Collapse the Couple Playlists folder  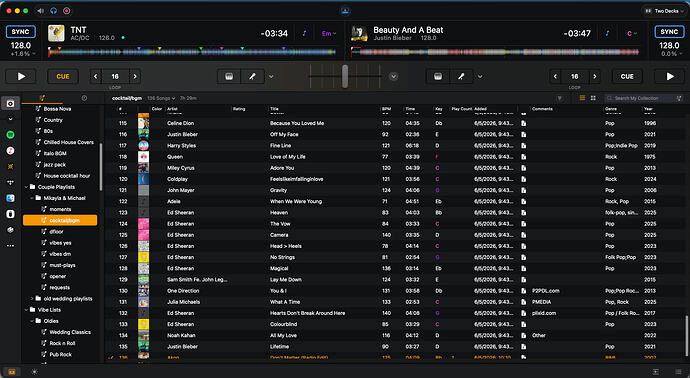(x=26, y=187)
